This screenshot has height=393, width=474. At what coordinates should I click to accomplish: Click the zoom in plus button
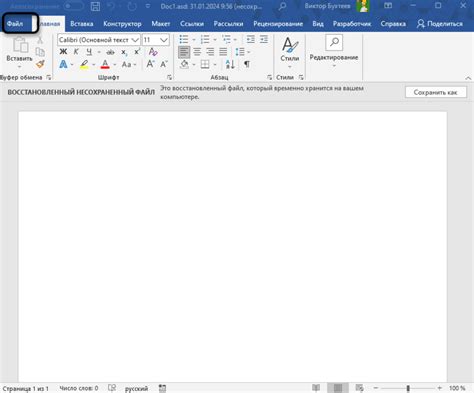[x=440, y=388]
